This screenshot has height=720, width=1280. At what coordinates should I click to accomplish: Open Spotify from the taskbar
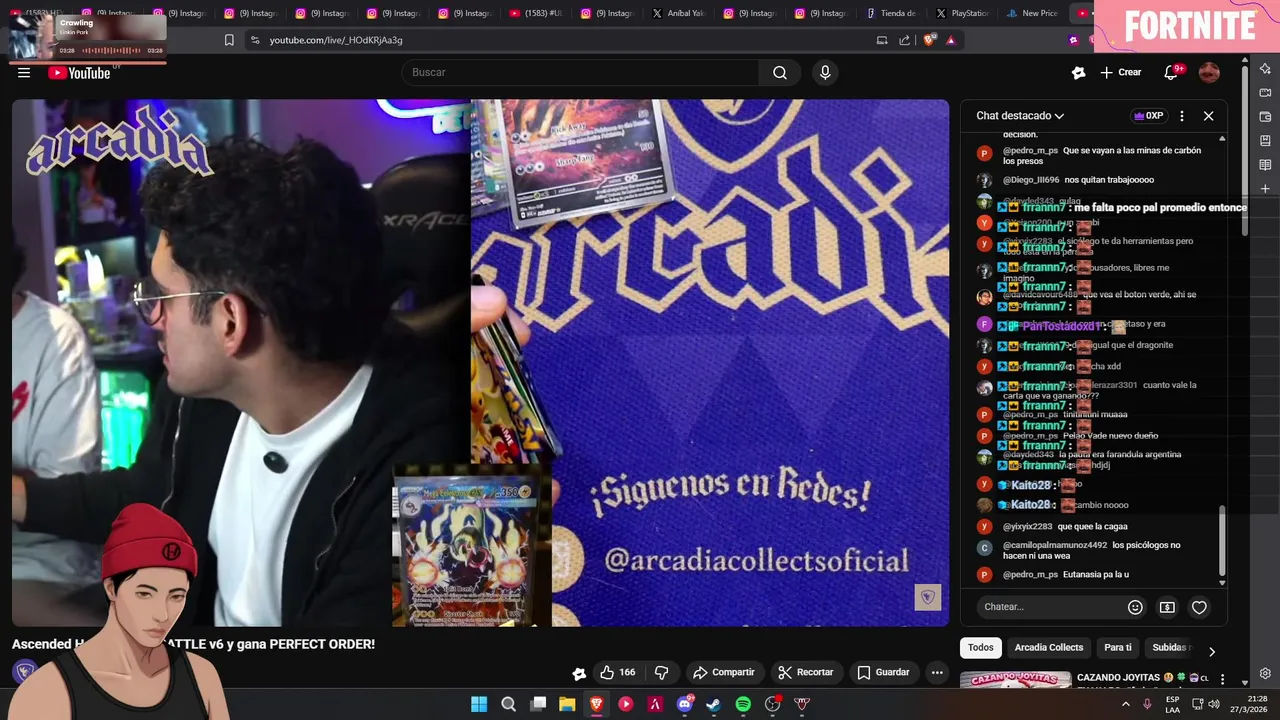coord(743,704)
